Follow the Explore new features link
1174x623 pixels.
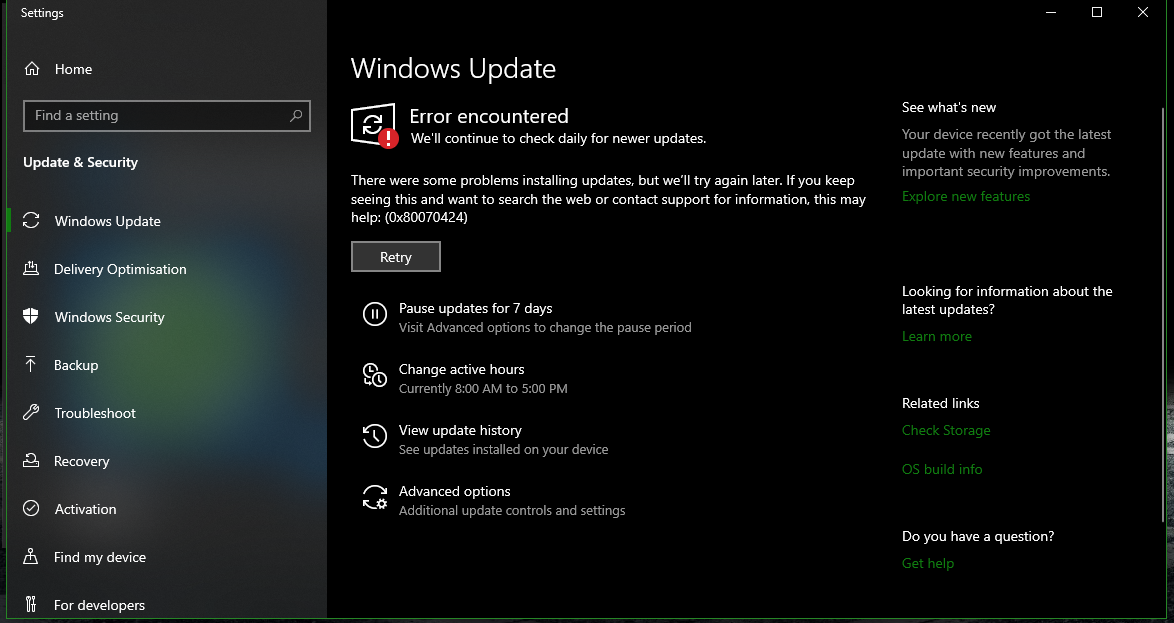tap(966, 196)
